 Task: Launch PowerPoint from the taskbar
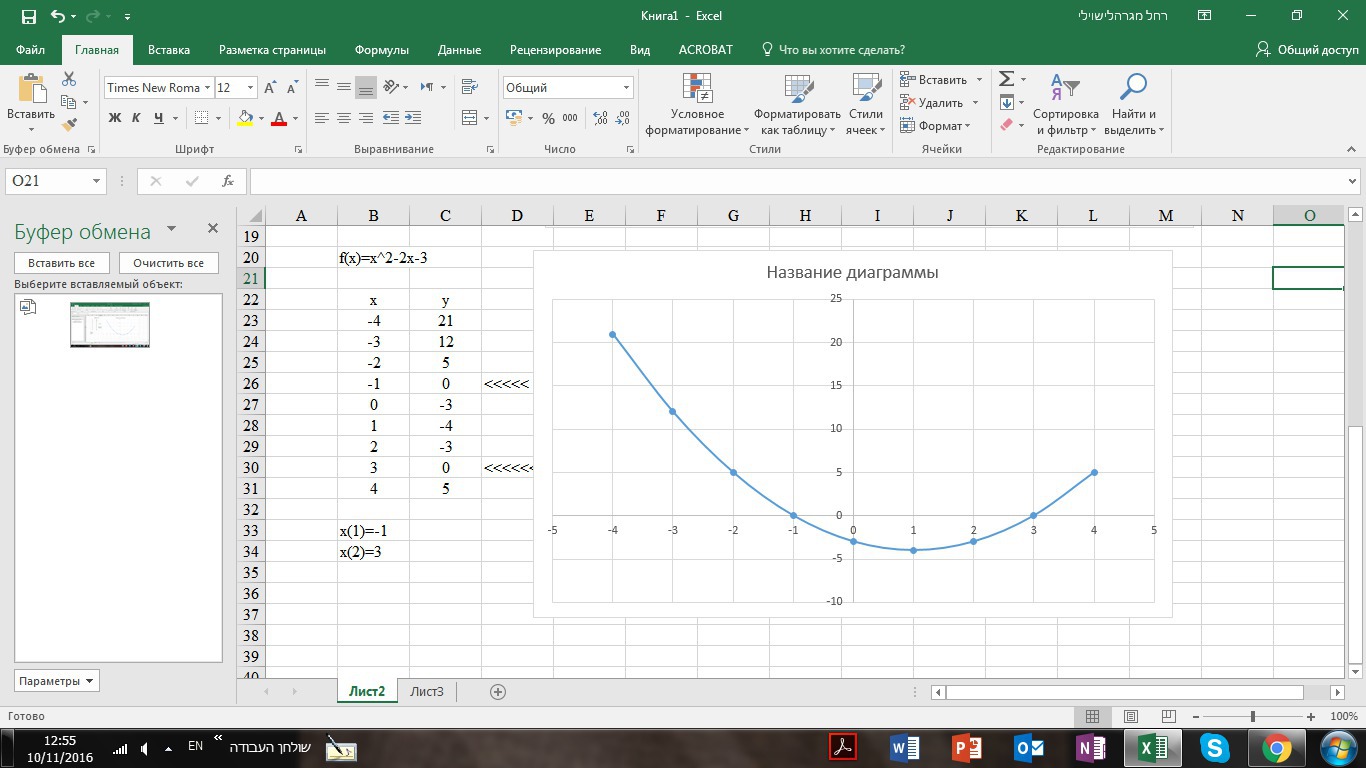966,747
